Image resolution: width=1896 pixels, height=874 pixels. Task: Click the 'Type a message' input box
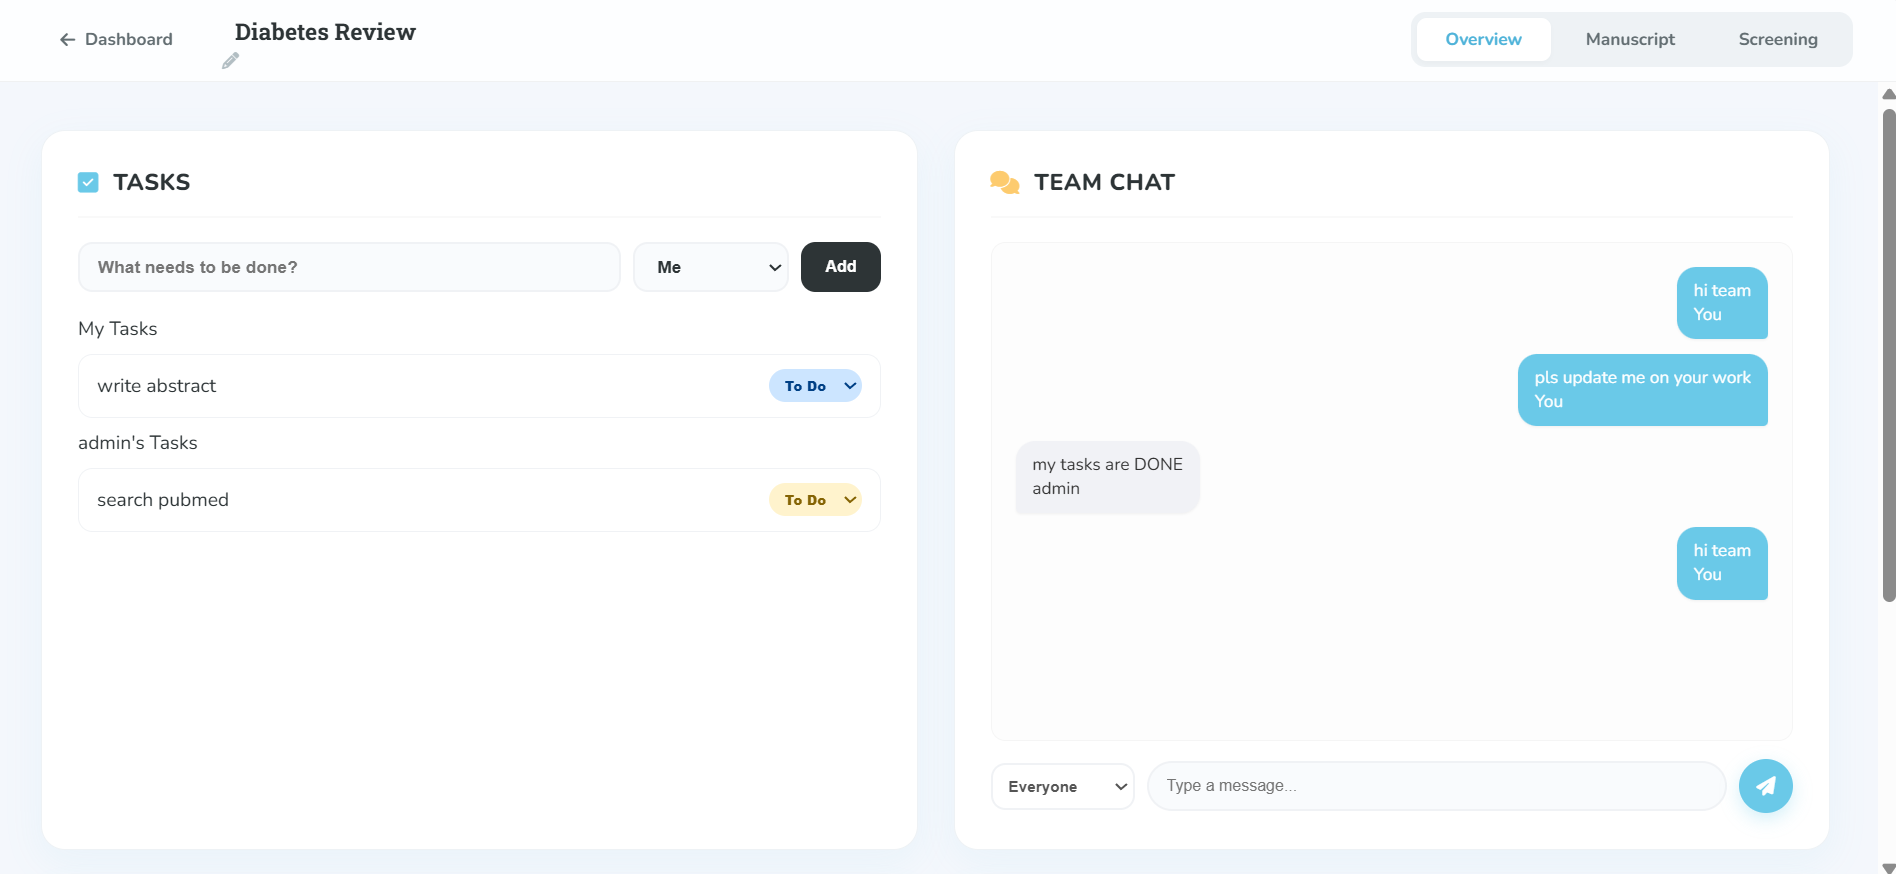pyautogui.click(x=1436, y=786)
